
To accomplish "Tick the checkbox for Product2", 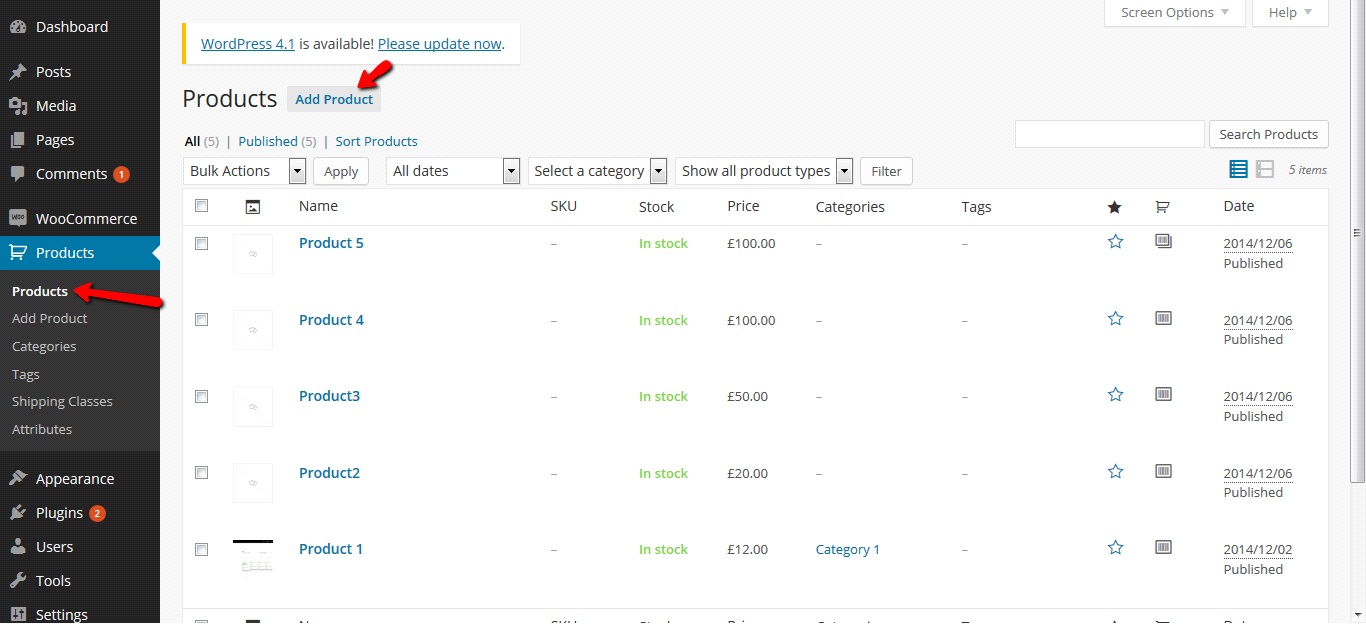I will 201,472.
